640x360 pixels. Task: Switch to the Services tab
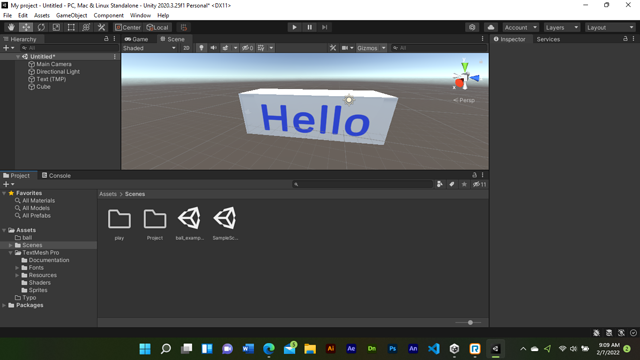[x=548, y=39]
